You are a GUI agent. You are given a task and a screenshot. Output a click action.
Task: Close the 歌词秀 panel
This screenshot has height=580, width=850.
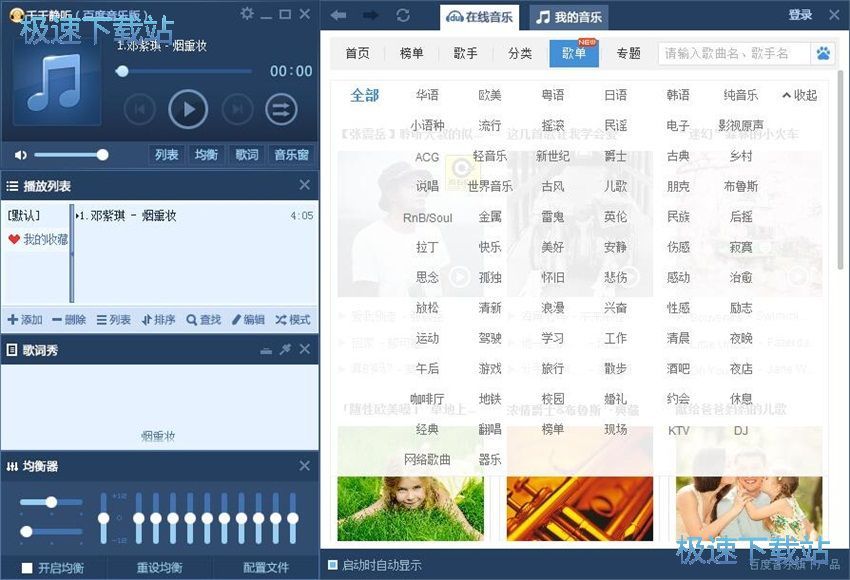305,350
